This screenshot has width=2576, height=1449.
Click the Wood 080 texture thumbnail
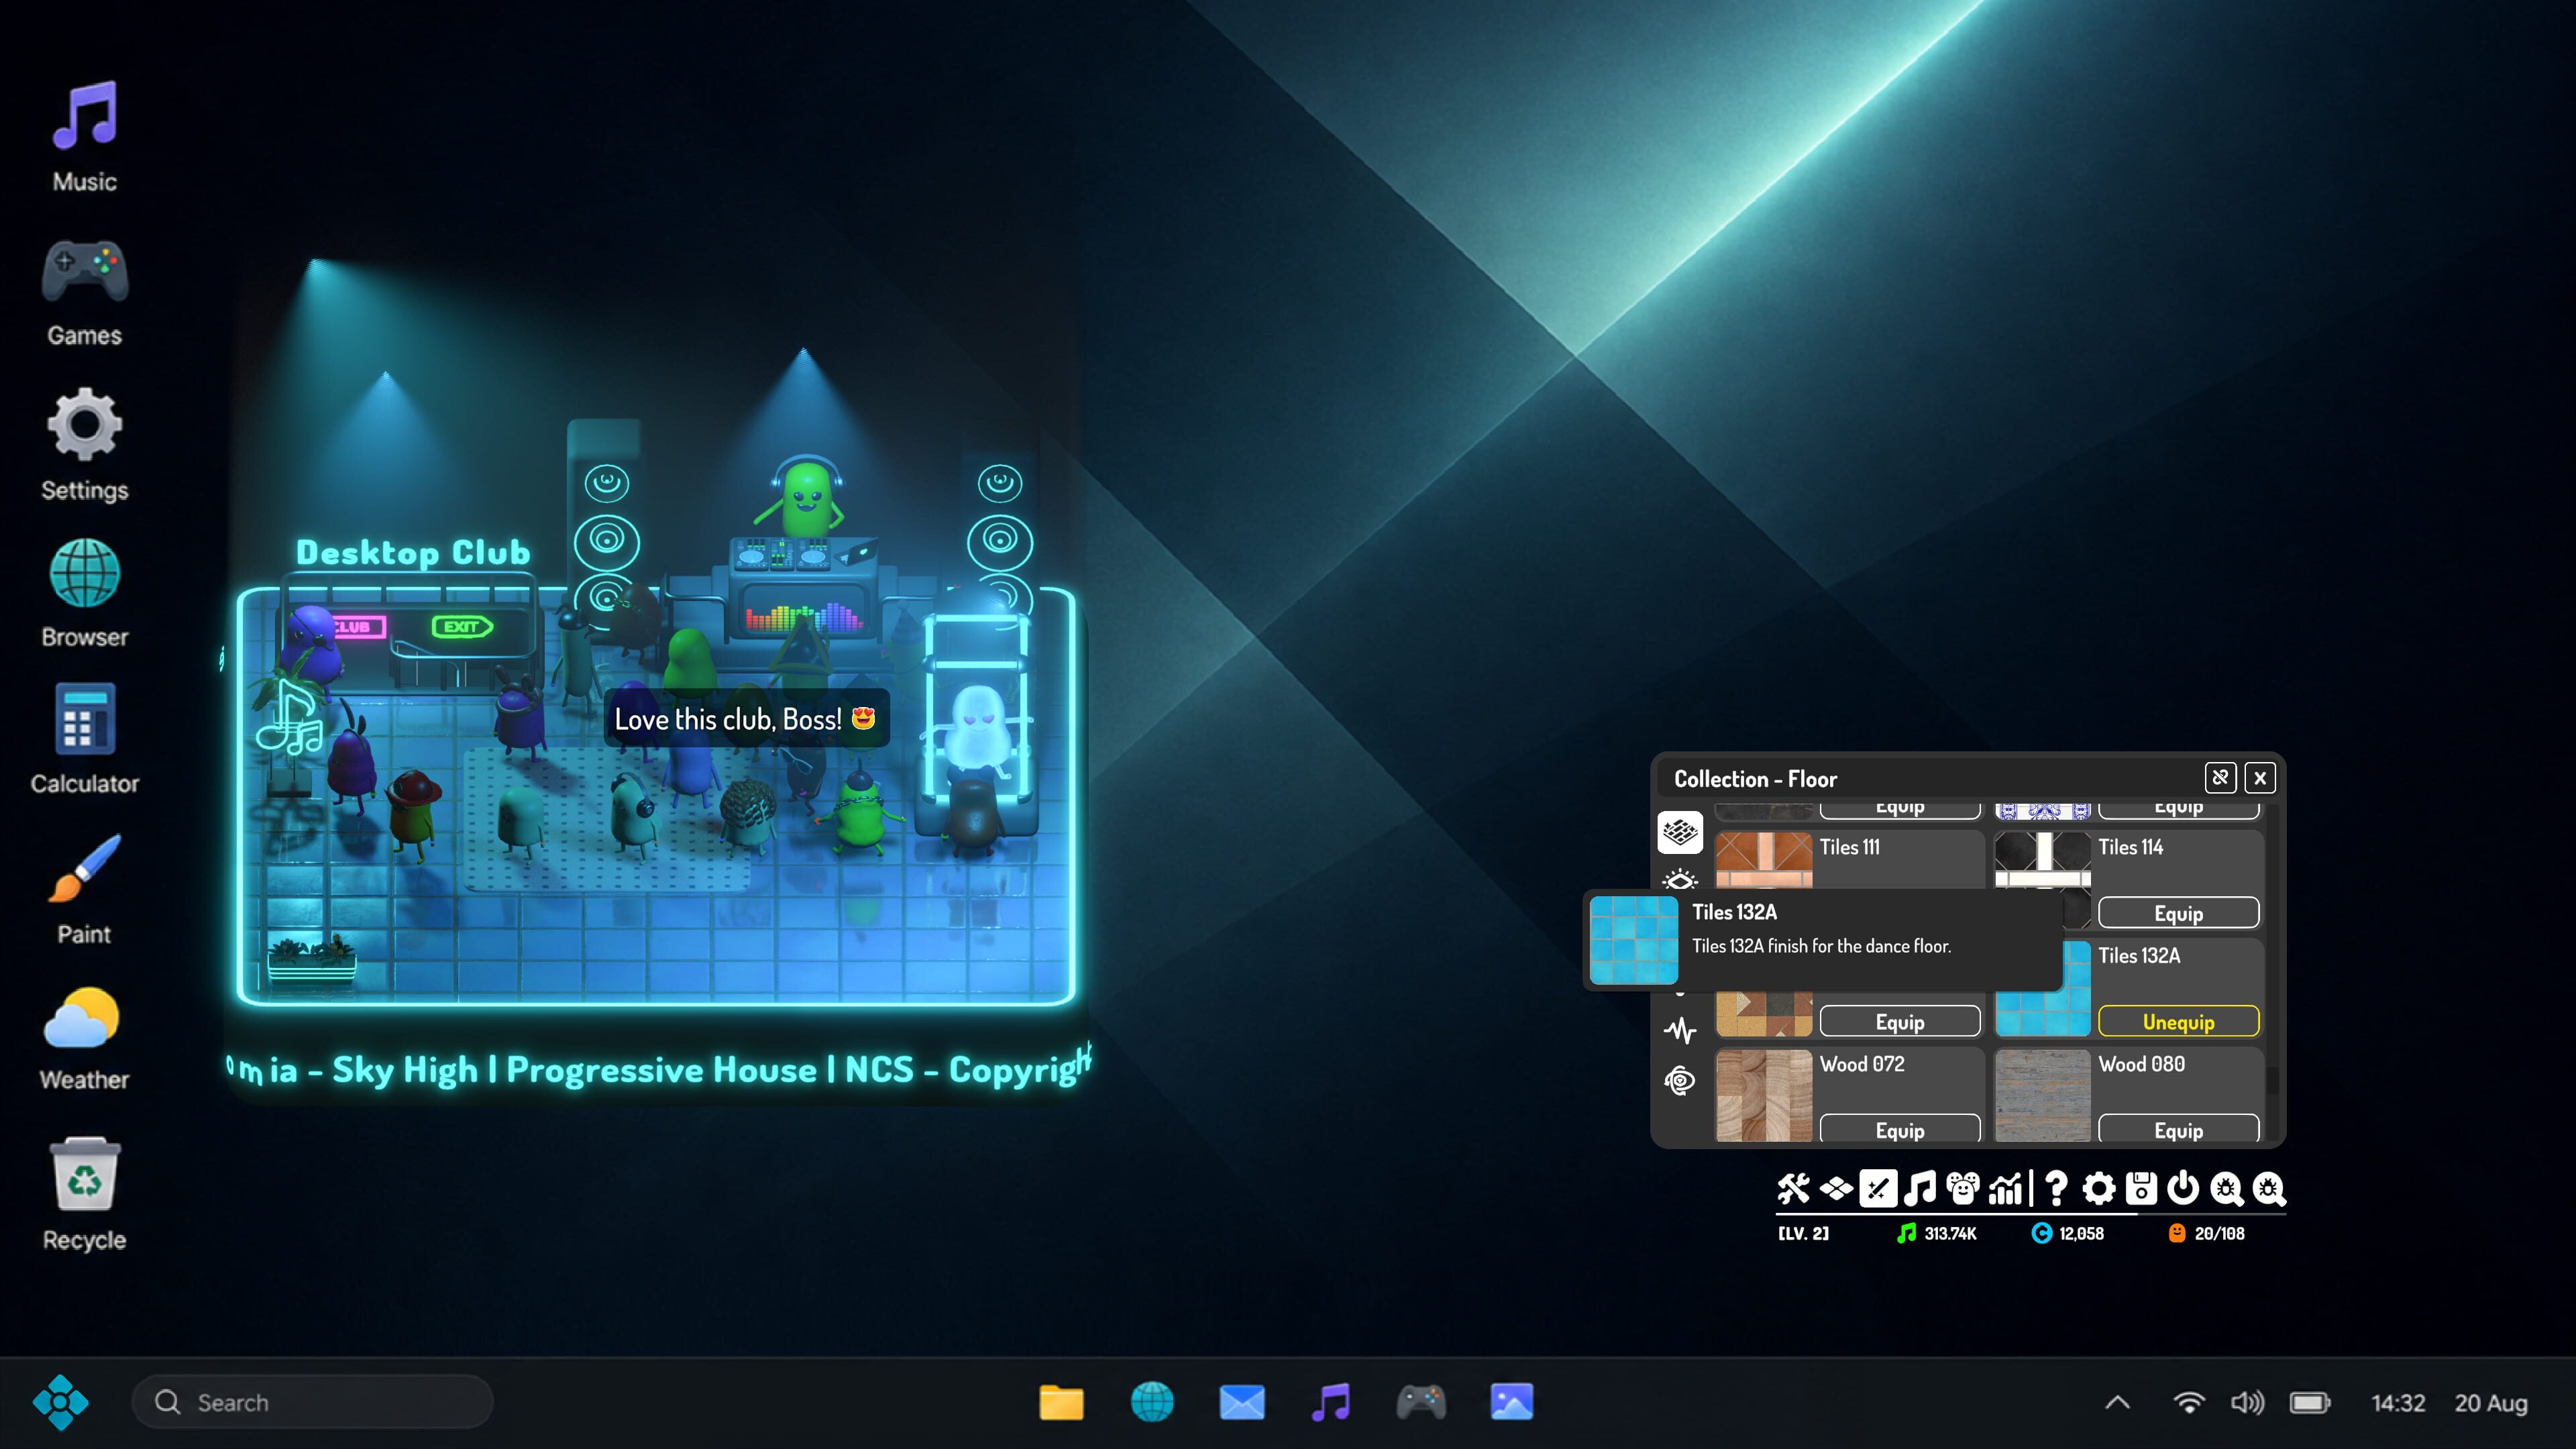(x=2042, y=1096)
